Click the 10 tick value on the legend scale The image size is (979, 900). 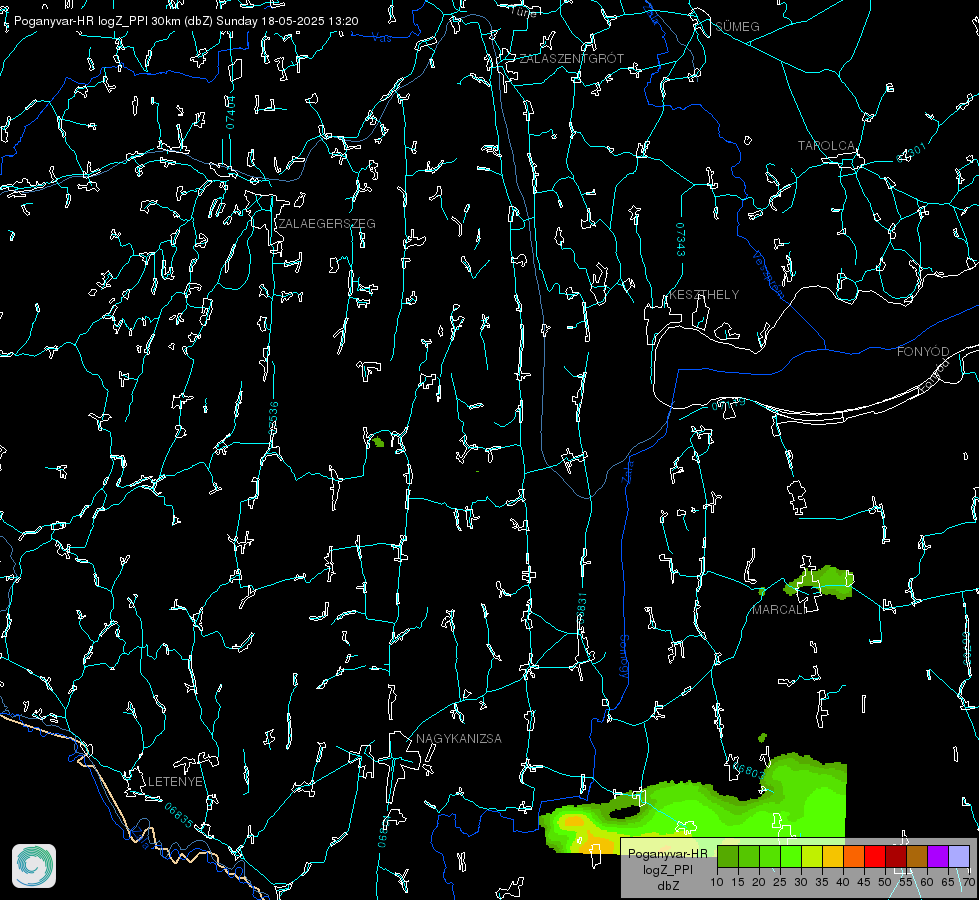point(717,882)
